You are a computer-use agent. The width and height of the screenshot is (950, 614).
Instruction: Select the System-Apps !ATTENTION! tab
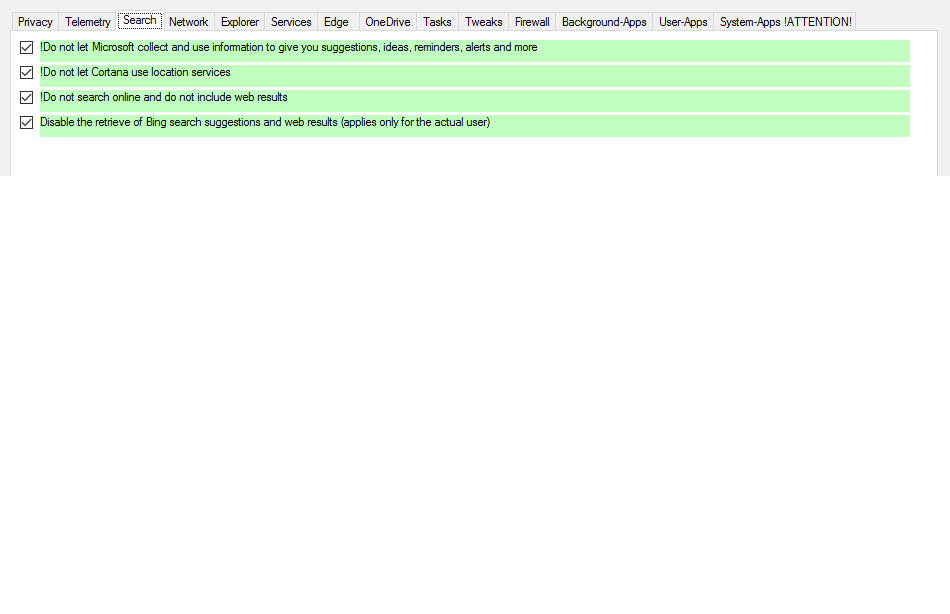point(785,22)
